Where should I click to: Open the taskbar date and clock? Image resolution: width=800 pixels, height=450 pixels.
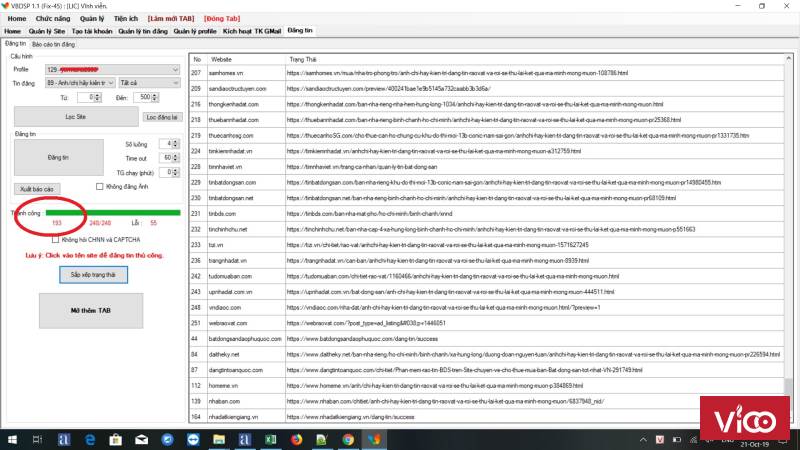[x=754, y=444]
